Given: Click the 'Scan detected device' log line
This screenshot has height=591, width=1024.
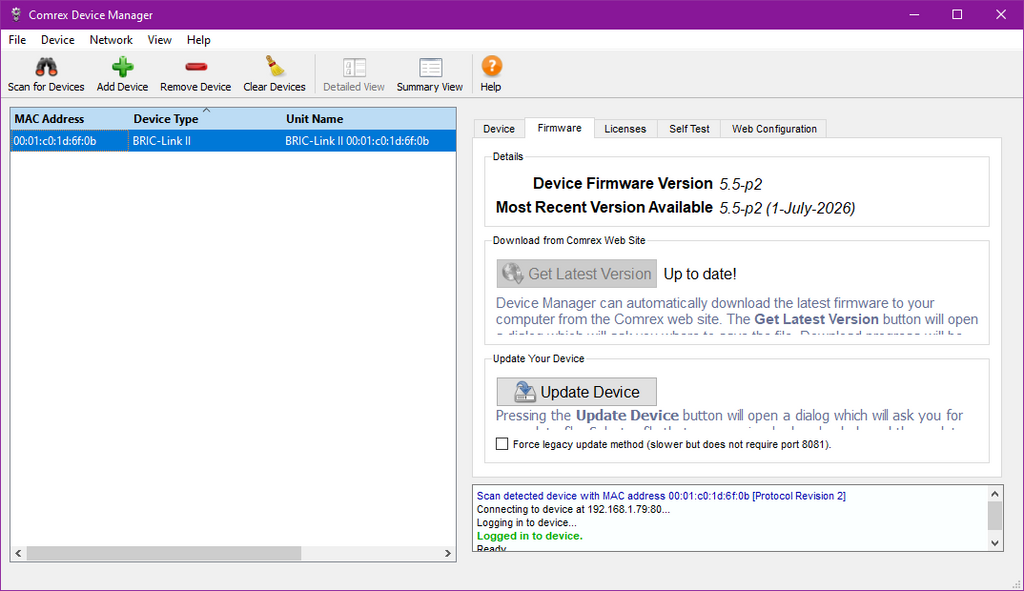Looking at the screenshot, I should (x=661, y=496).
